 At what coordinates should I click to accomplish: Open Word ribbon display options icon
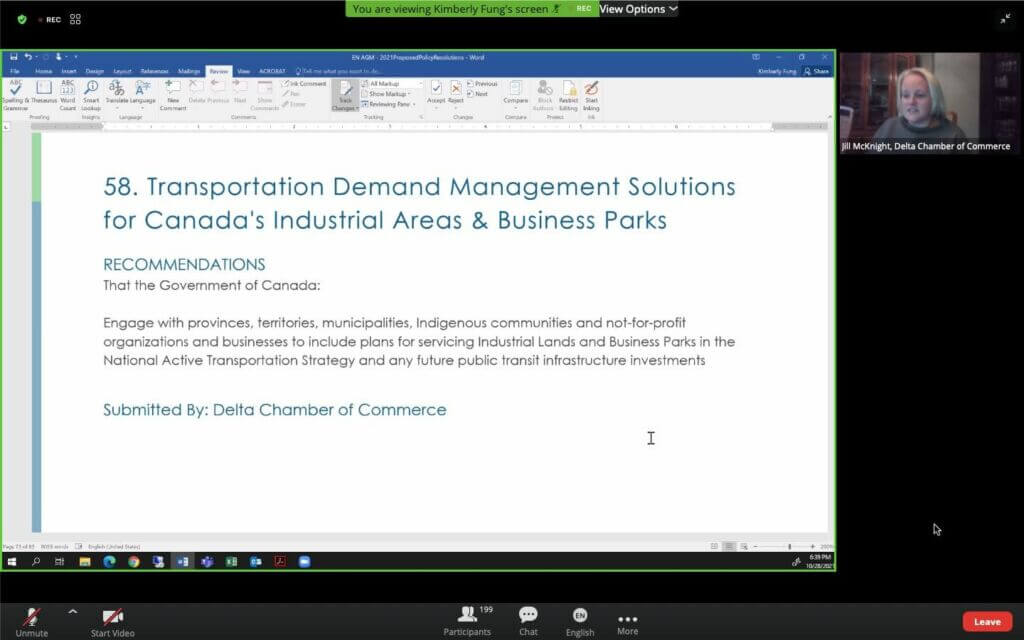pyautogui.click(x=756, y=57)
